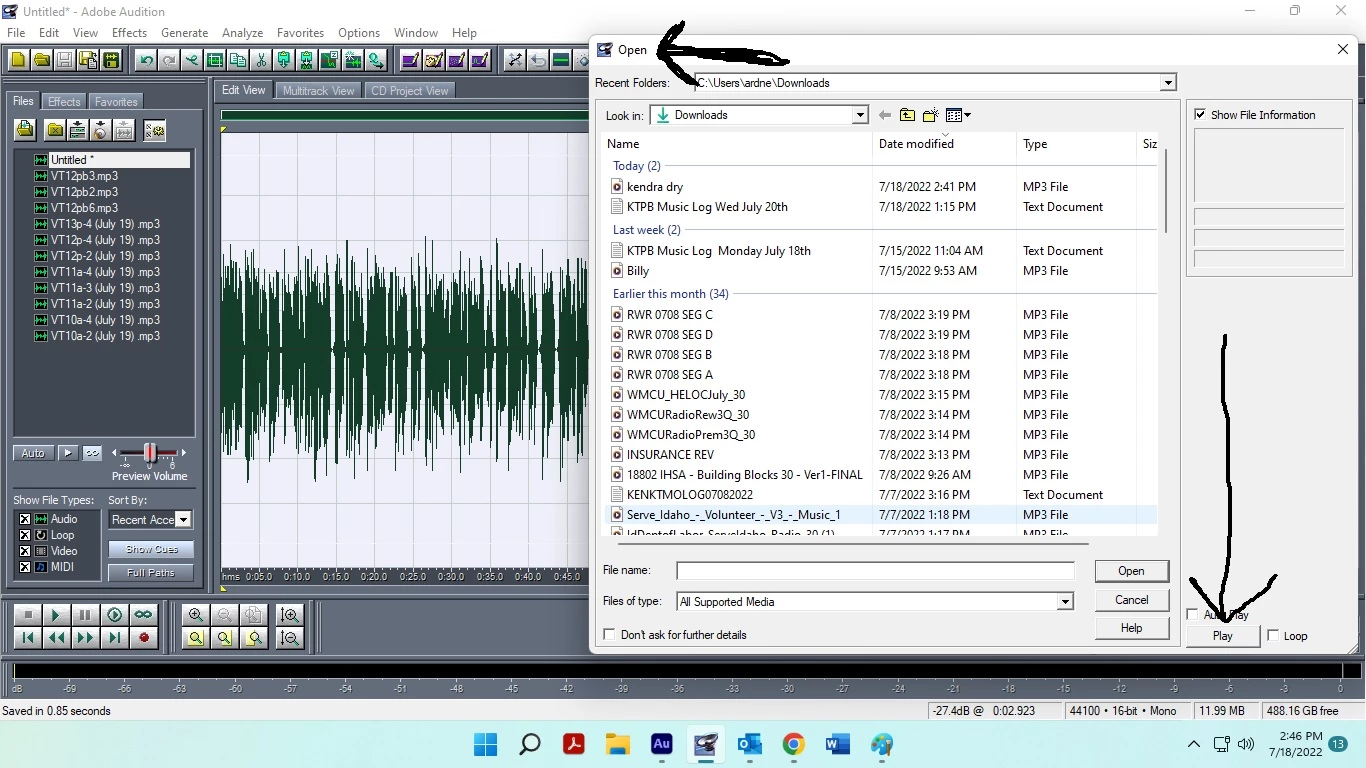
Task: Click the Import file icon in Files panel
Action: coord(25,130)
